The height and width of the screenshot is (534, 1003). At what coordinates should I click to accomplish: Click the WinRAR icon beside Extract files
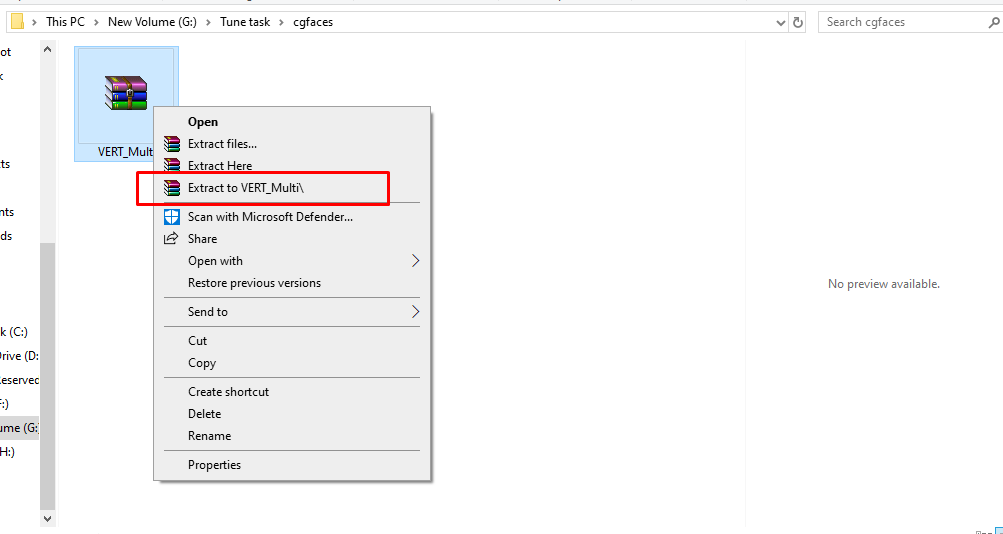point(171,144)
